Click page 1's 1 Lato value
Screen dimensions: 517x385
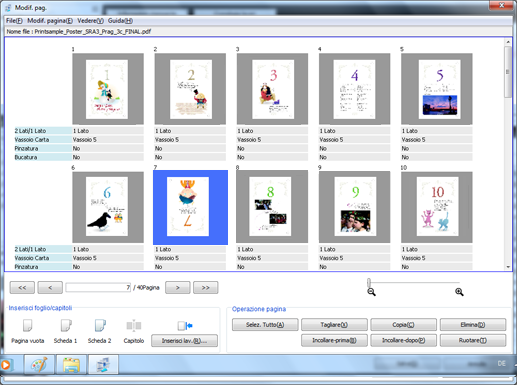(108, 131)
